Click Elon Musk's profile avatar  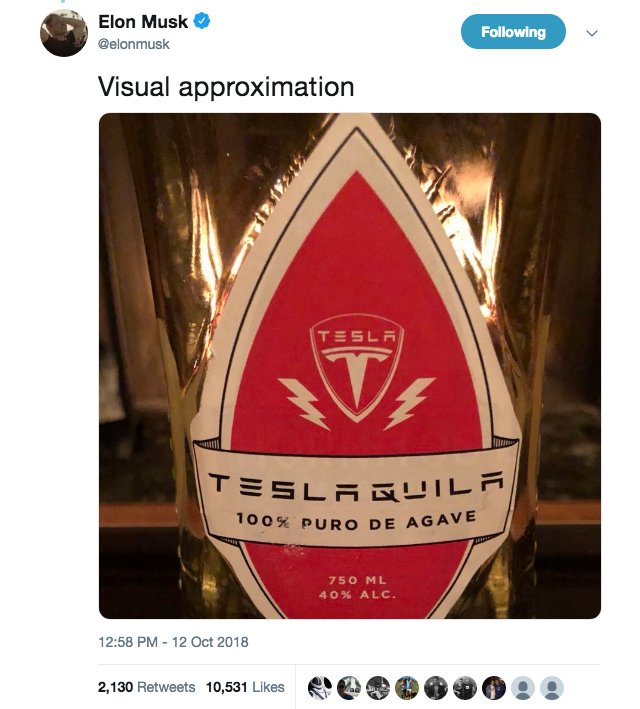pos(63,33)
